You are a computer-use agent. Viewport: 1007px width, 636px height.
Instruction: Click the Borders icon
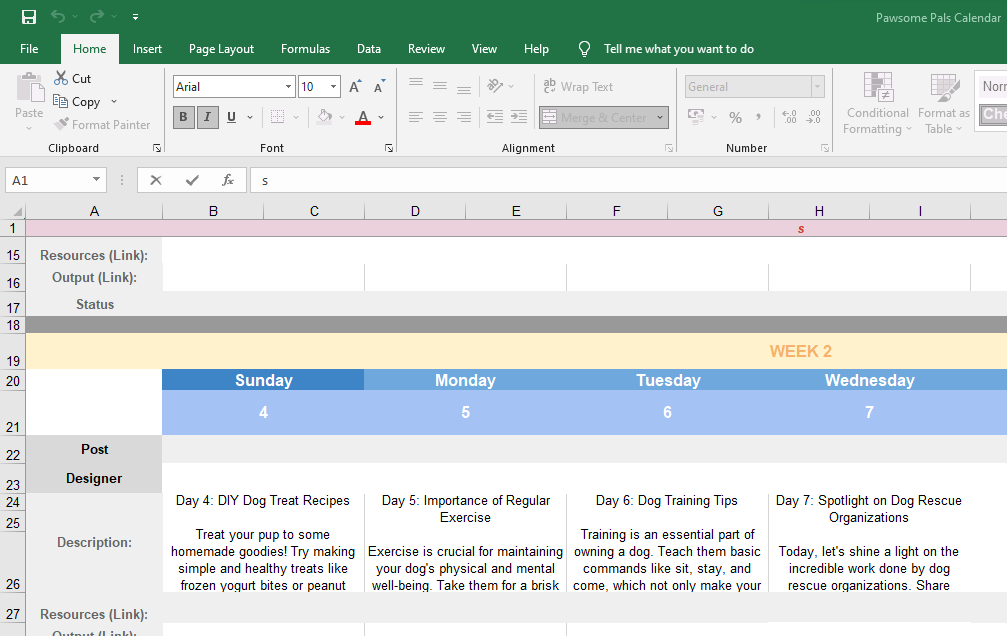[277, 117]
